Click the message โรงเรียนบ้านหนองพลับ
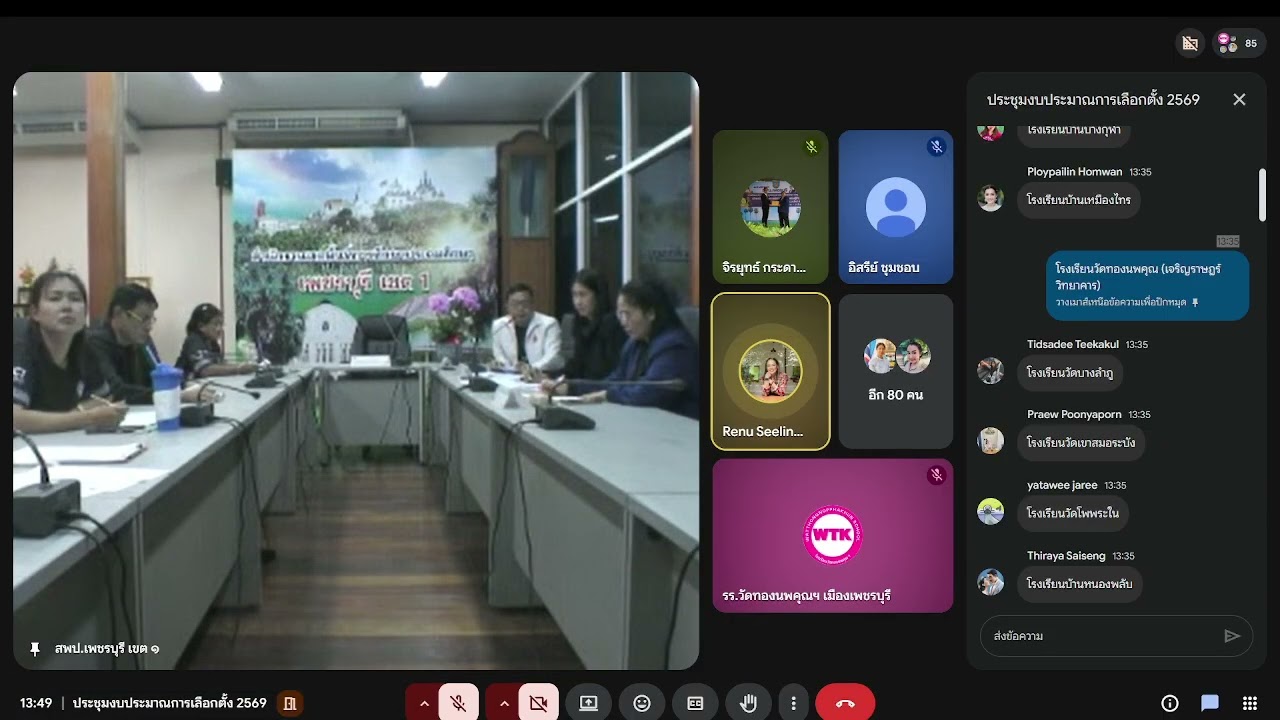This screenshot has width=1280, height=720. (x=1080, y=584)
